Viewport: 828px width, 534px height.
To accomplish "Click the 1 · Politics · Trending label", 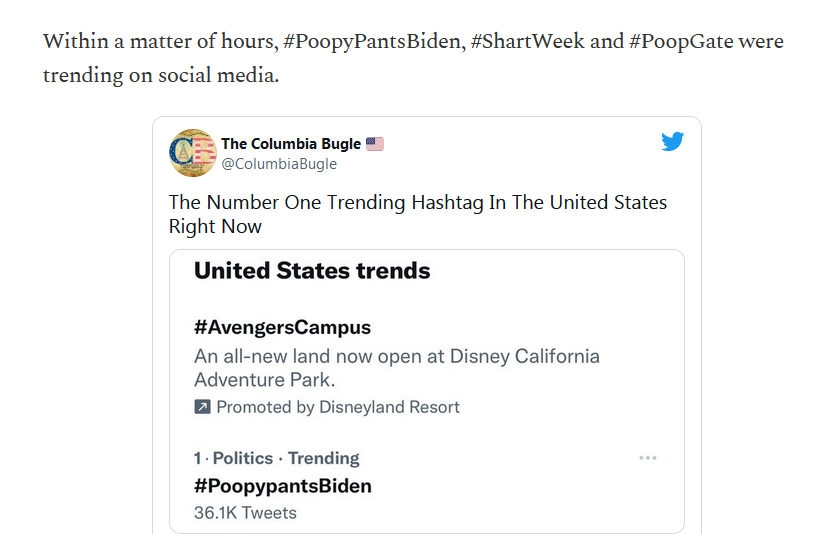I will [x=277, y=458].
